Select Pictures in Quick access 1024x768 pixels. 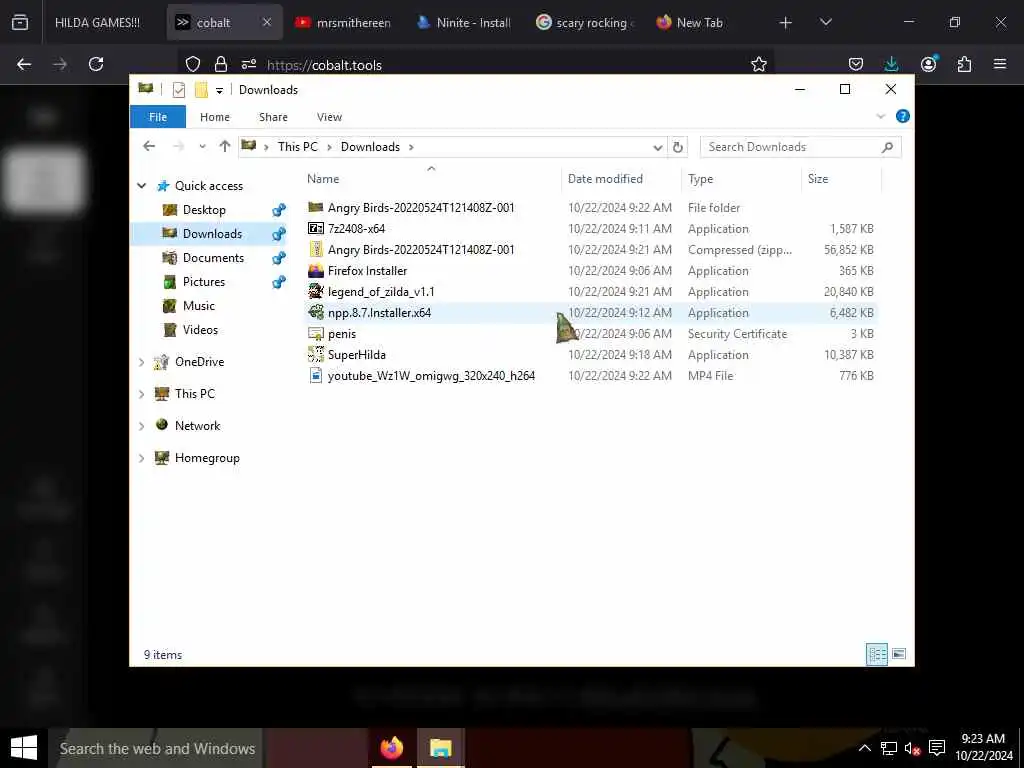(204, 282)
